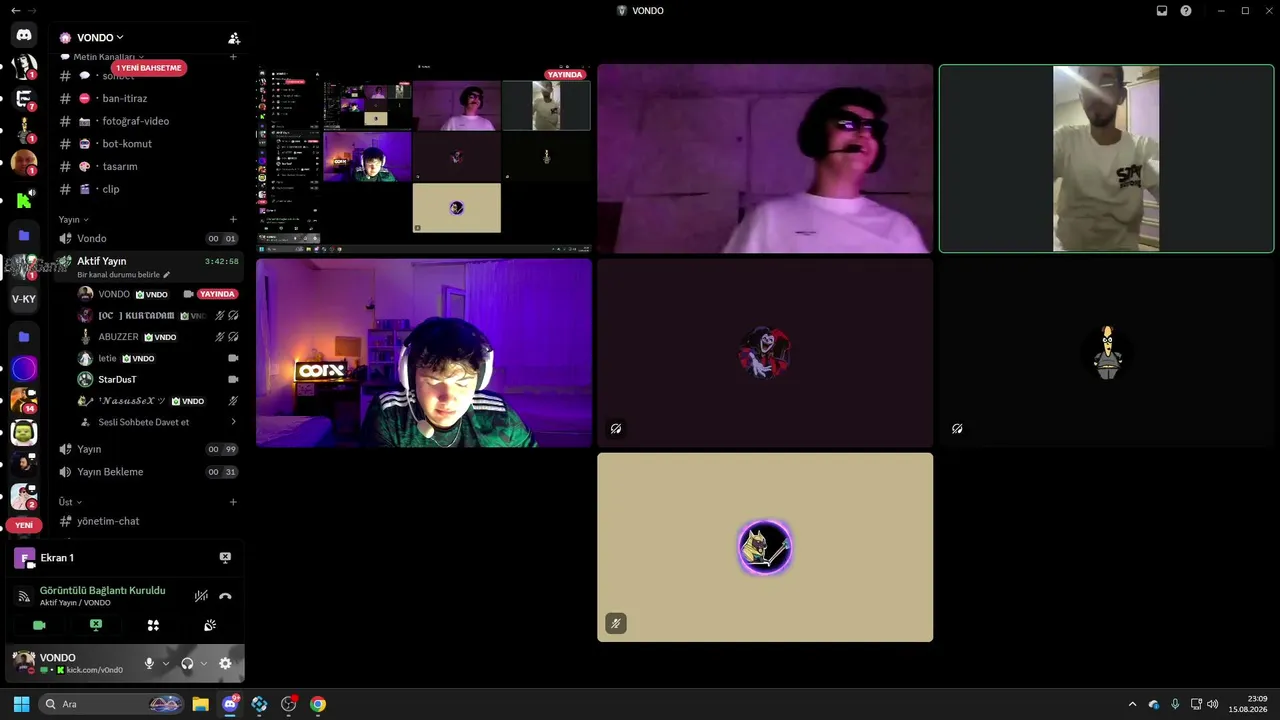The height and width of the screenshot is (720, 1280).
Task: Open the soundboard icon
Action: pyautogui.click(x=210, y=625)
